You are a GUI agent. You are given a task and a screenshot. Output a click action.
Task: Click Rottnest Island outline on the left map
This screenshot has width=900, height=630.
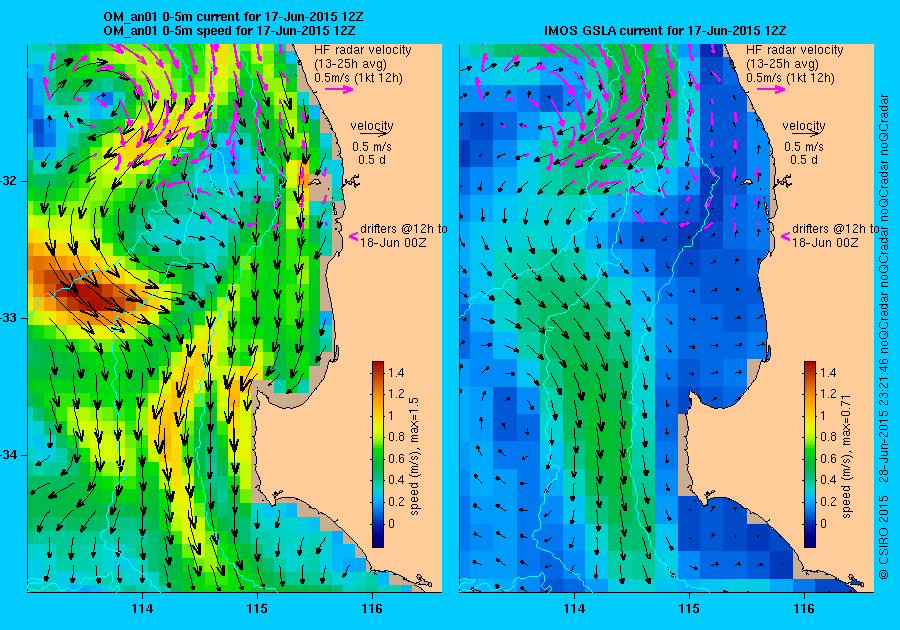(315, 181)
